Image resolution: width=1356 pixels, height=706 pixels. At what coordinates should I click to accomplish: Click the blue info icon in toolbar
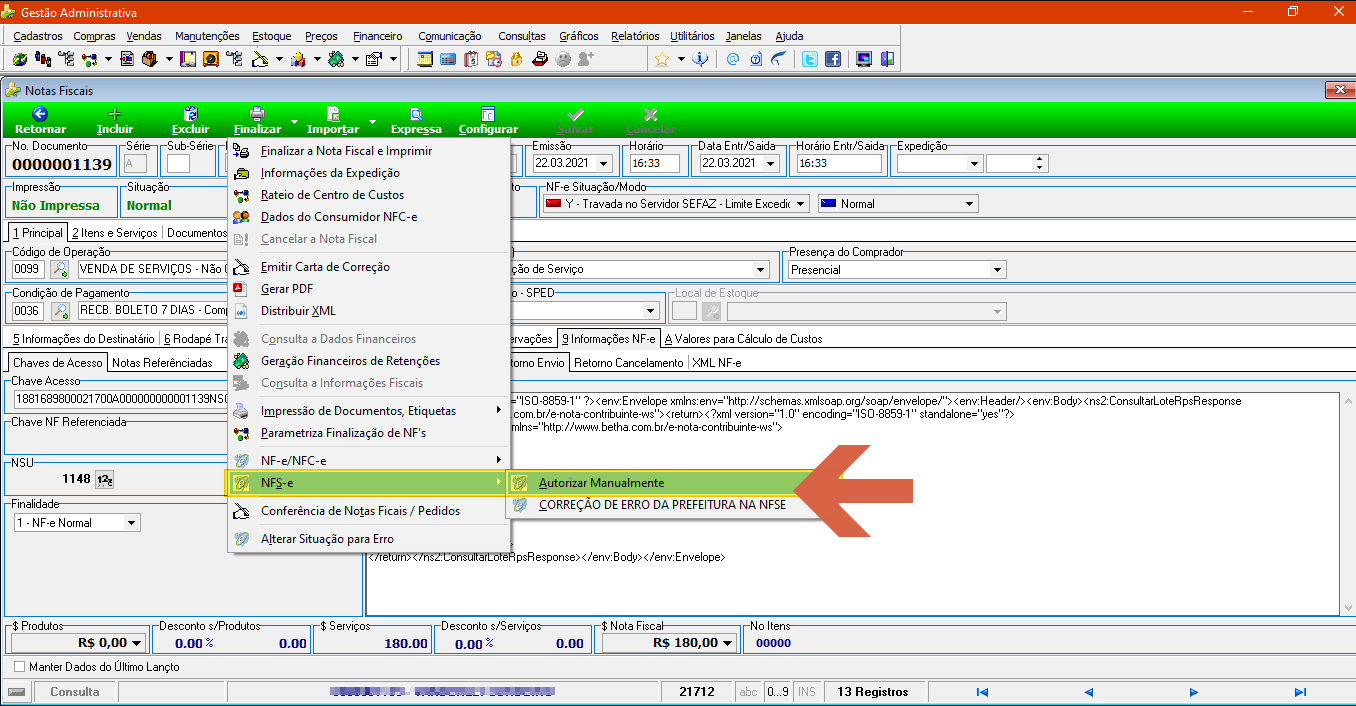[700, 59]
